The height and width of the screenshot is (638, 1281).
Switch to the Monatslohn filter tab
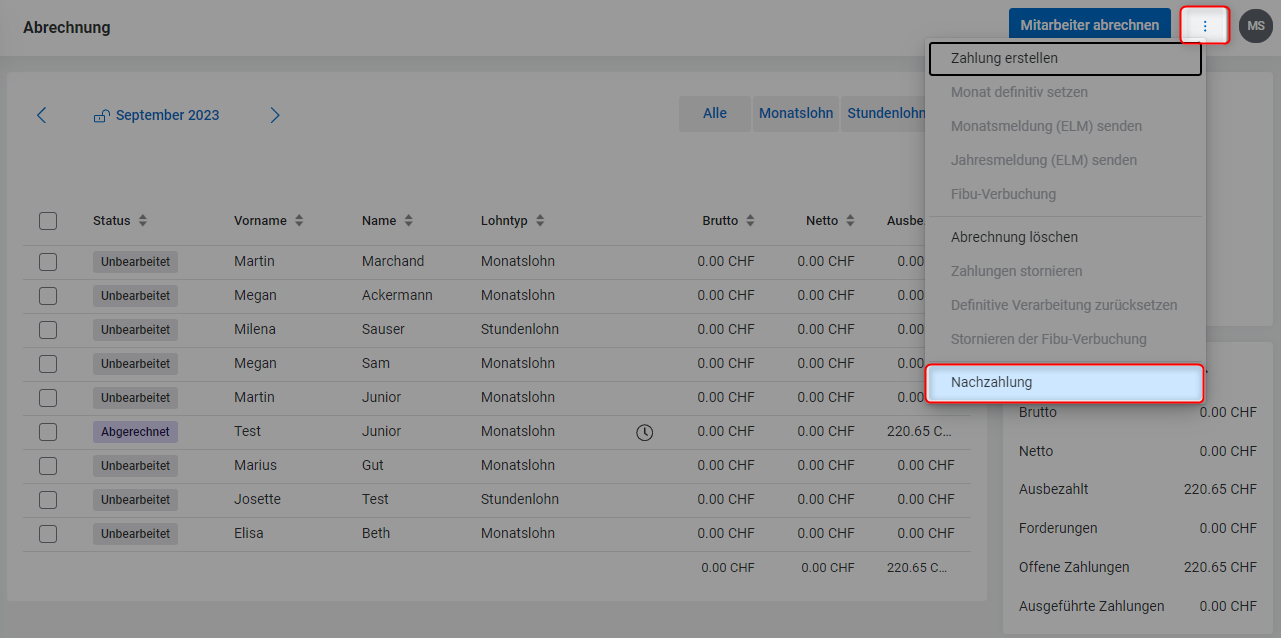[795, 114]
